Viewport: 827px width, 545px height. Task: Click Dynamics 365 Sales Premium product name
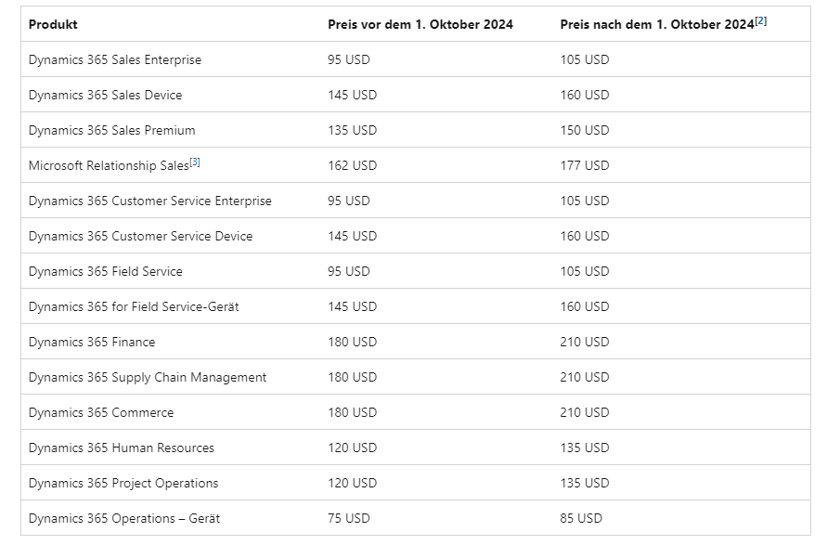pos(112,130)
